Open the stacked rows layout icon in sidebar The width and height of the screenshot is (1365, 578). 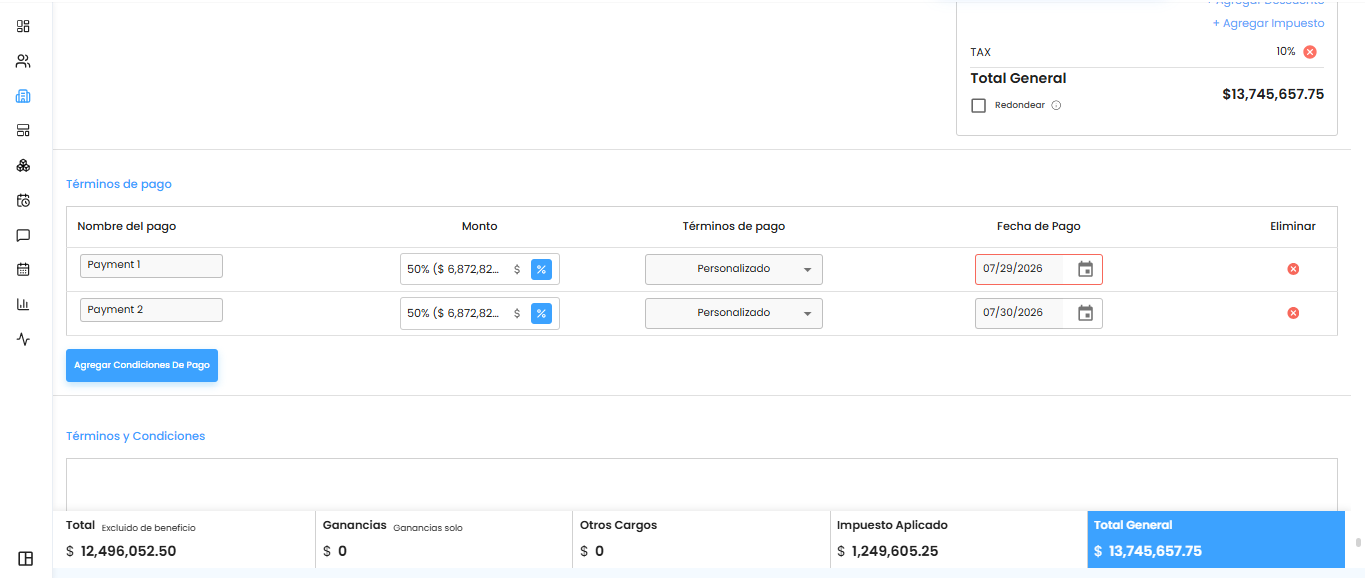[x=23, y=130]
